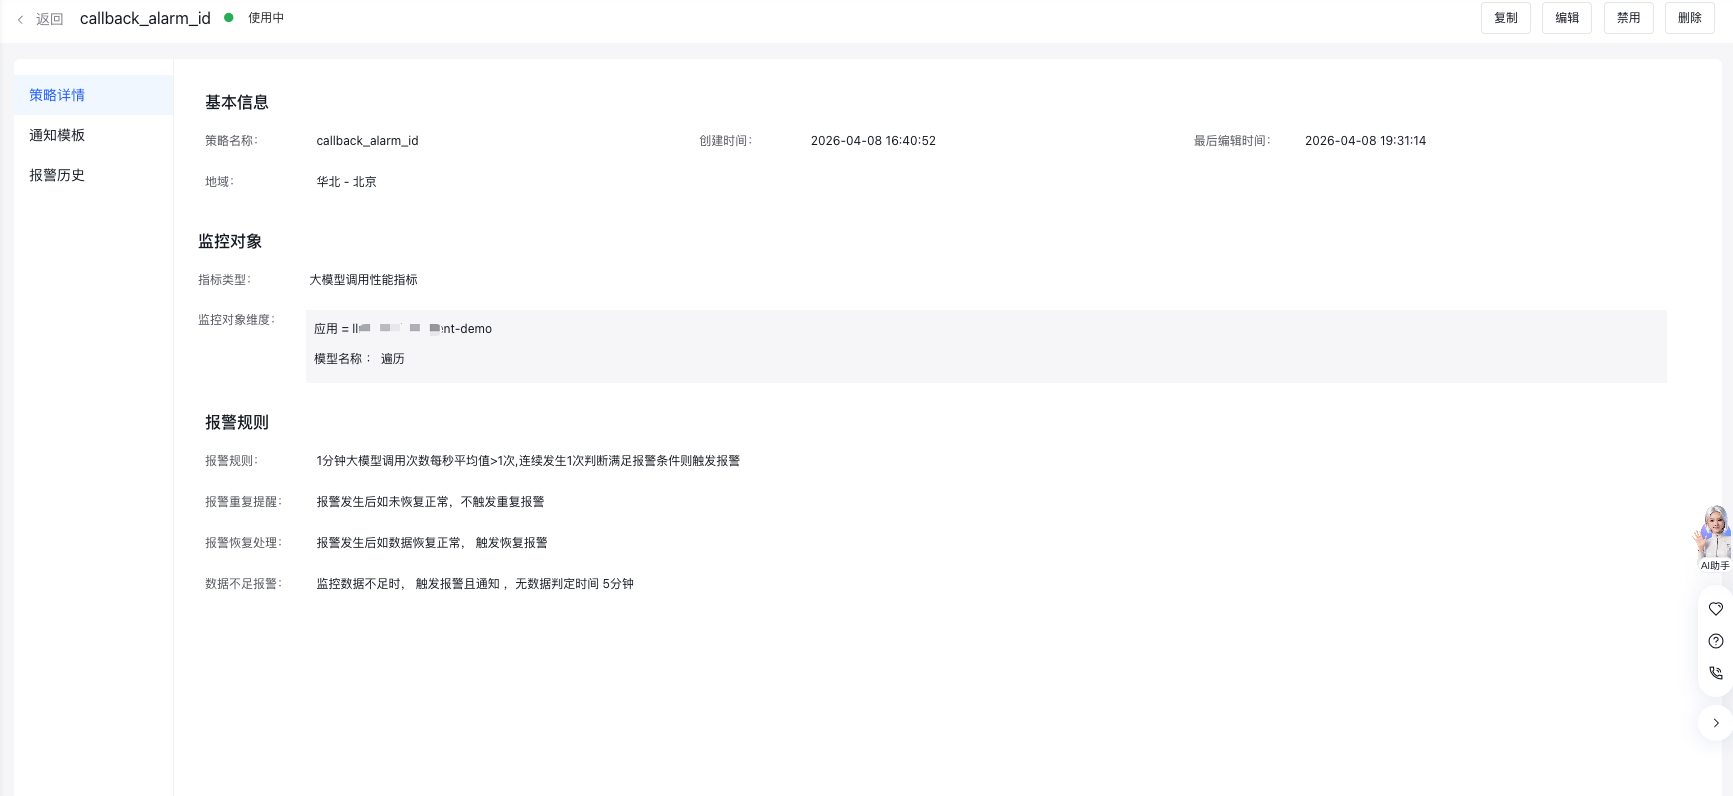Viewport: 1733px width, 796px height.
Task: Open the help question mark icon
Action: [x=1715, y=641]
